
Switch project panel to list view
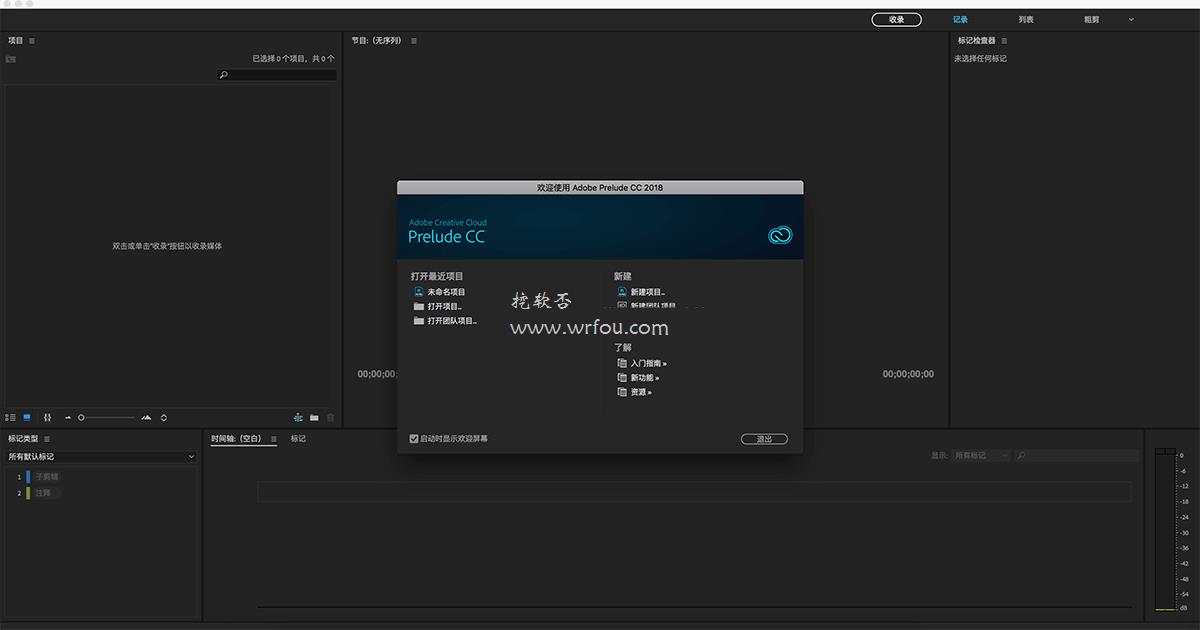click(x=11, y=417)
